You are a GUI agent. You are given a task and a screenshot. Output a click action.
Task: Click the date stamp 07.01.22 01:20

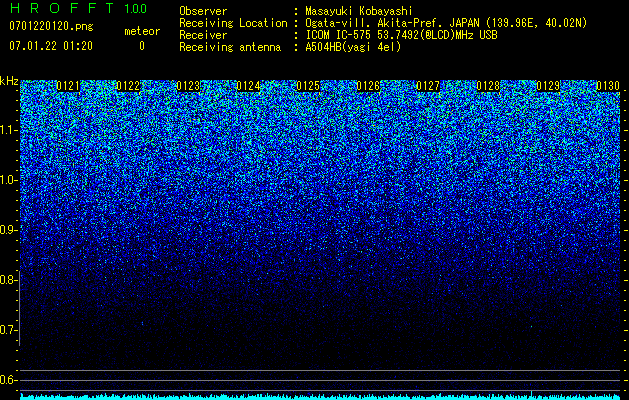(x=51, y=46)
